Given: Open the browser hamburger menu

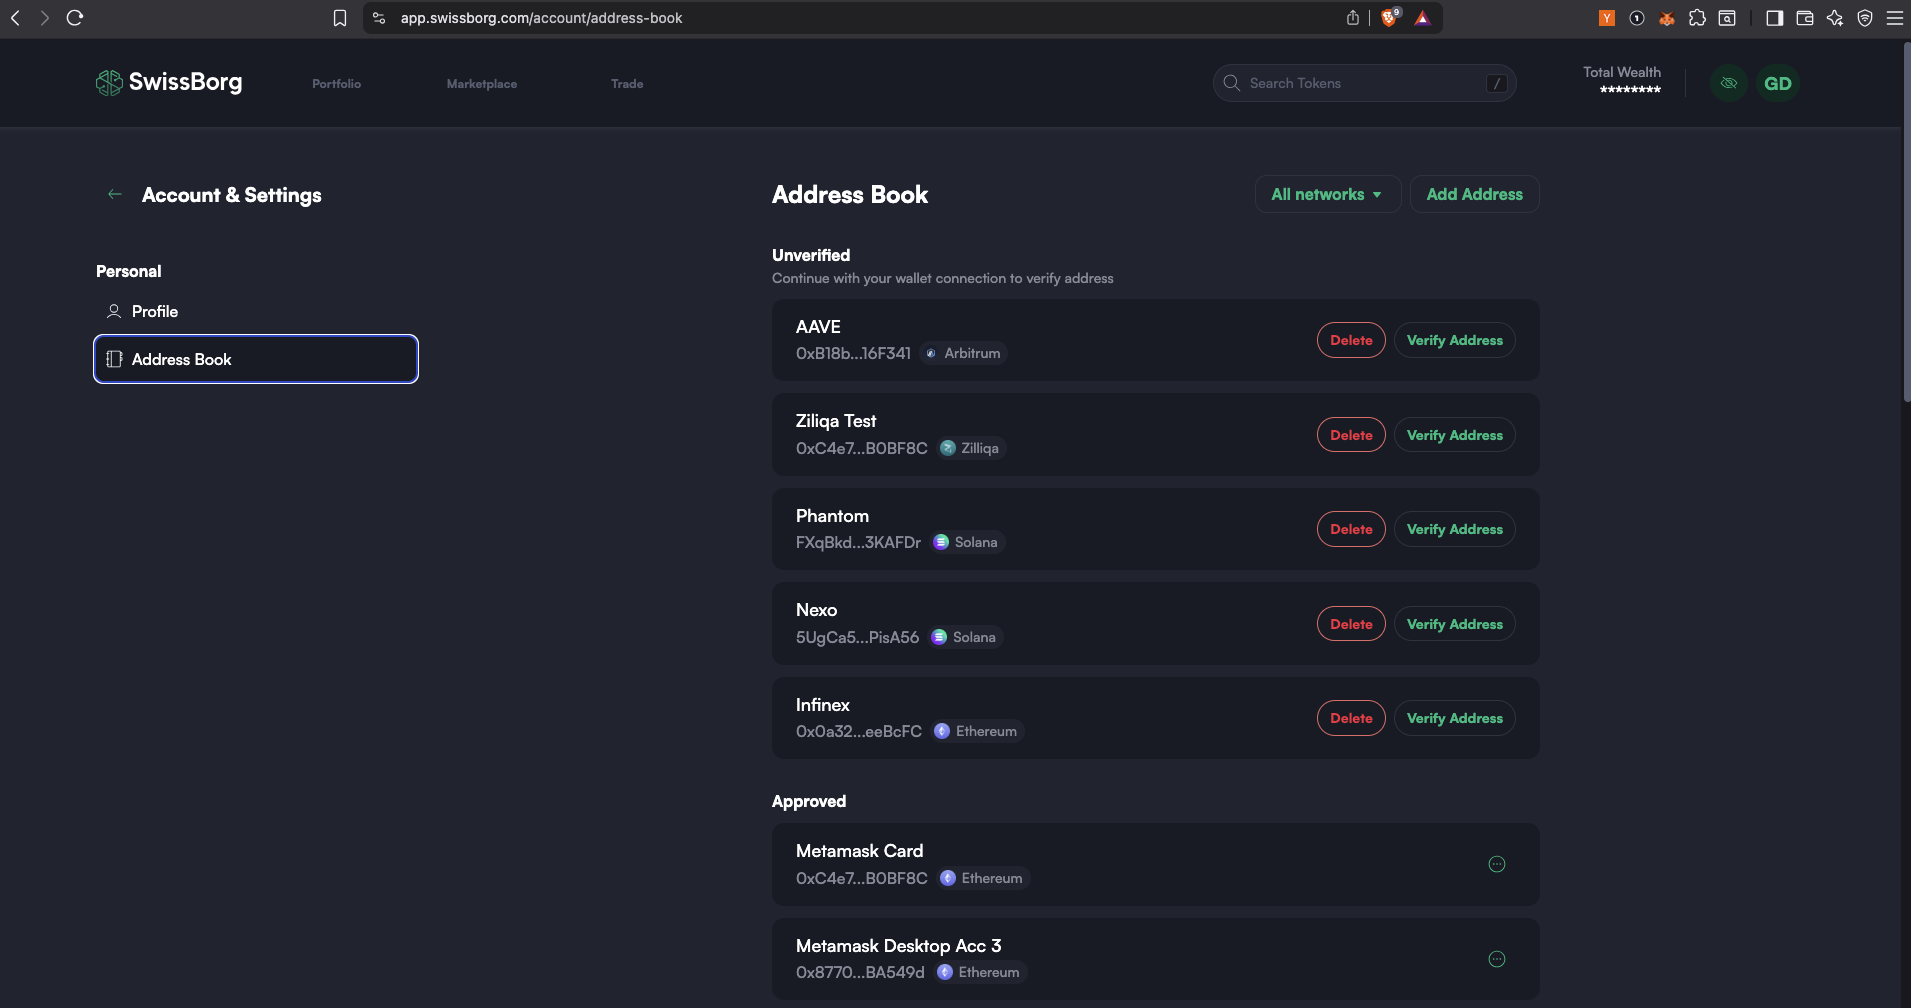Looking at the screenshot, I should (x=1895, y=18).
